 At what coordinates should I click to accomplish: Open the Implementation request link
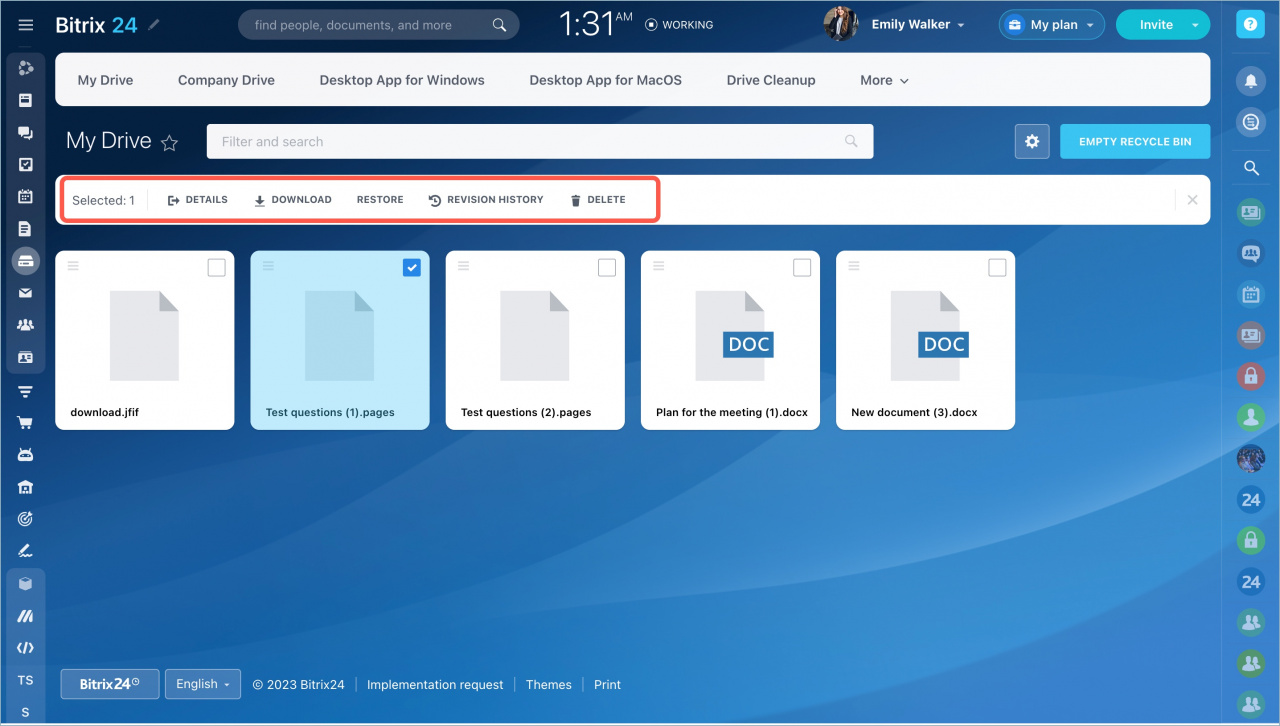[x=435, y=685]
